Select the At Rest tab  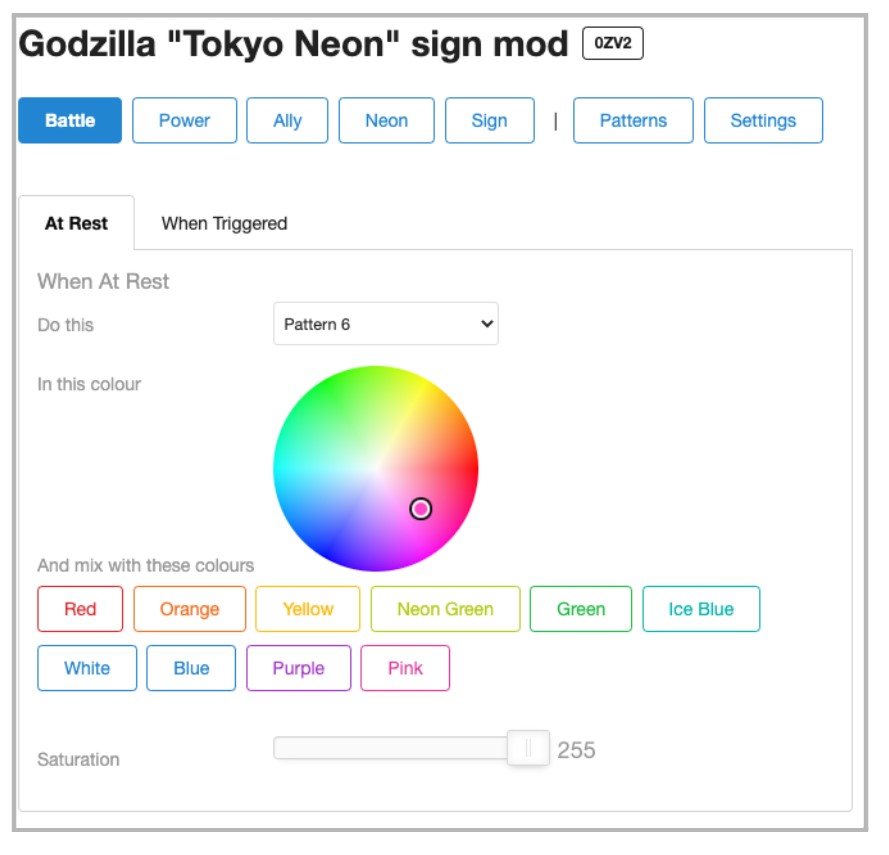(77, 223)
